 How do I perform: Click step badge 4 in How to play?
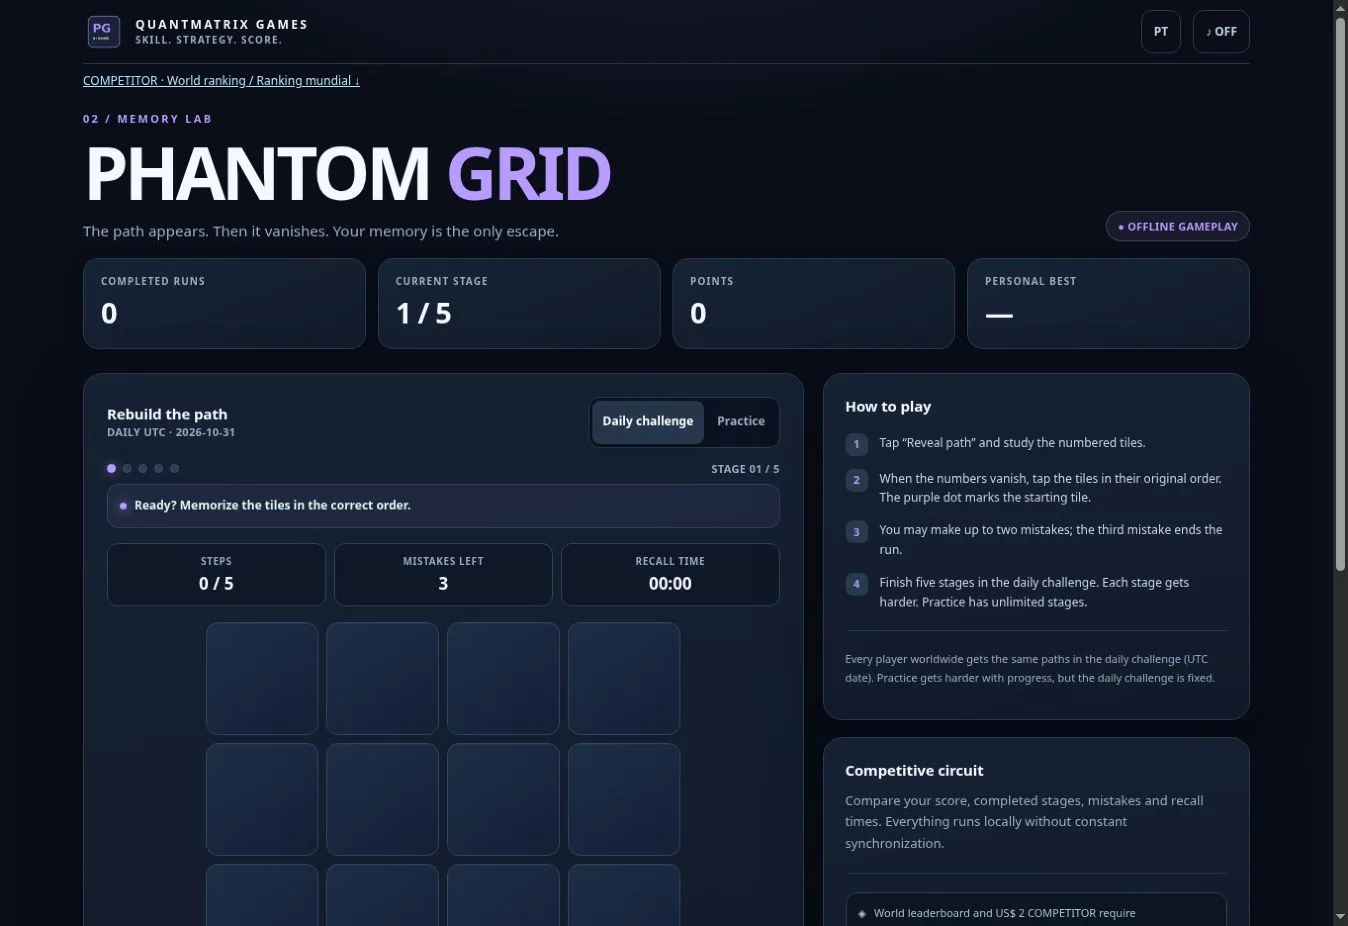click(x=856, y=584)
